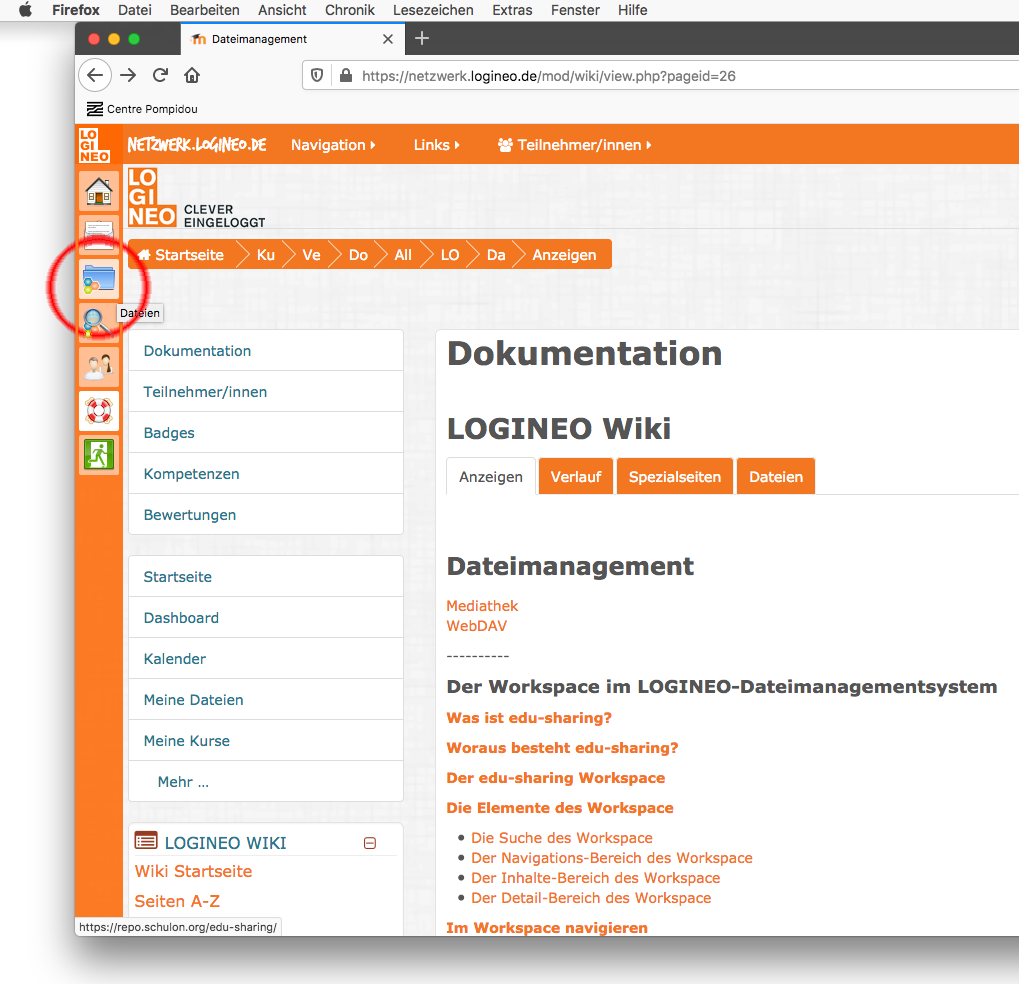
Task: Open the two-people users icon in sidebar
Action: coord(99,366)
